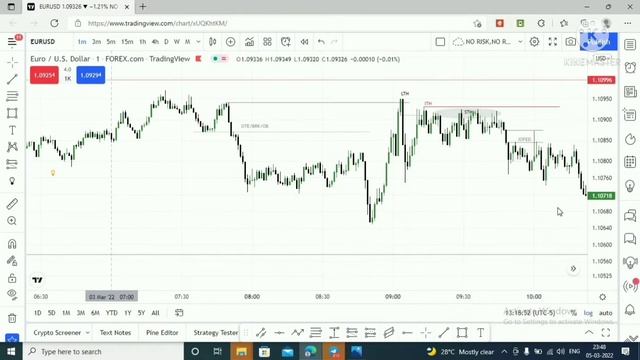Maximize the bottom panel
Image resolution: width=640 pixels, height=360 pixels.
tap(606, 333)
